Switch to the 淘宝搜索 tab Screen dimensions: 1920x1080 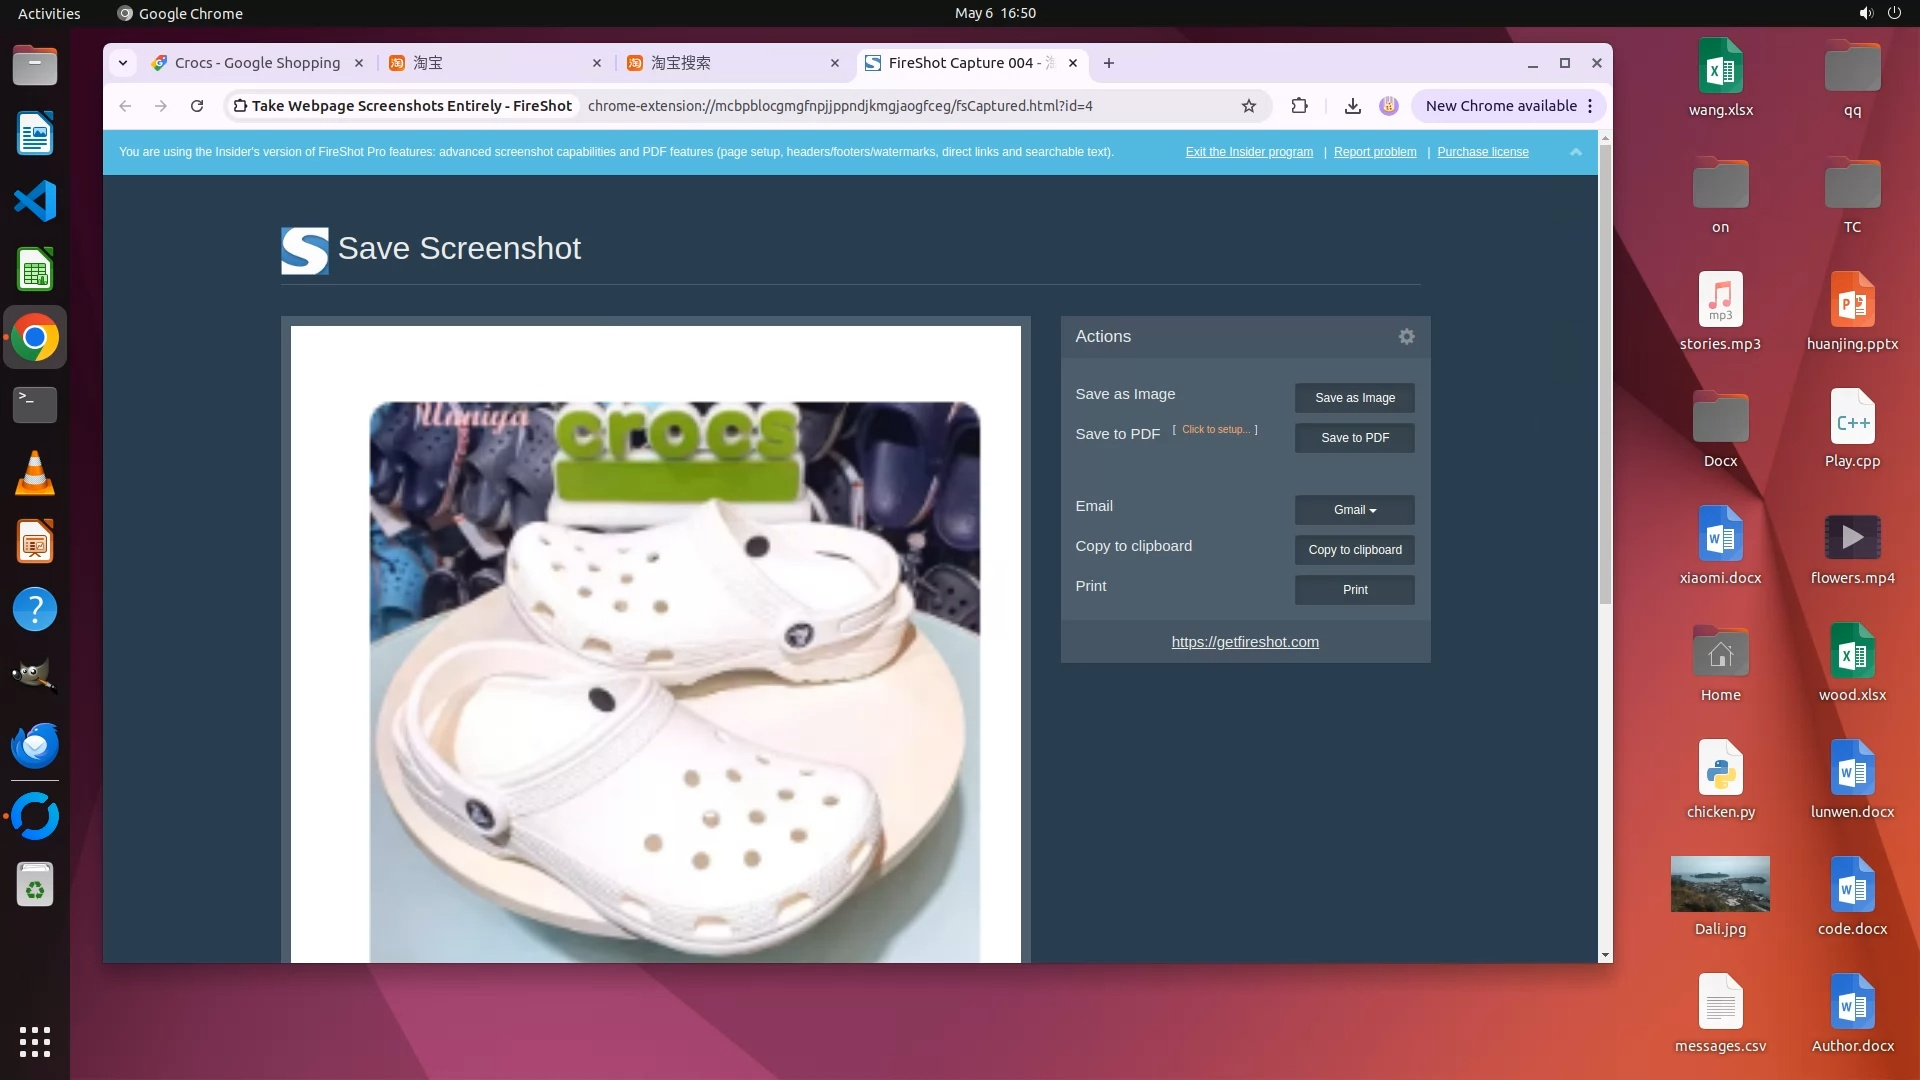pyautogui.click(x=730, y=63)
